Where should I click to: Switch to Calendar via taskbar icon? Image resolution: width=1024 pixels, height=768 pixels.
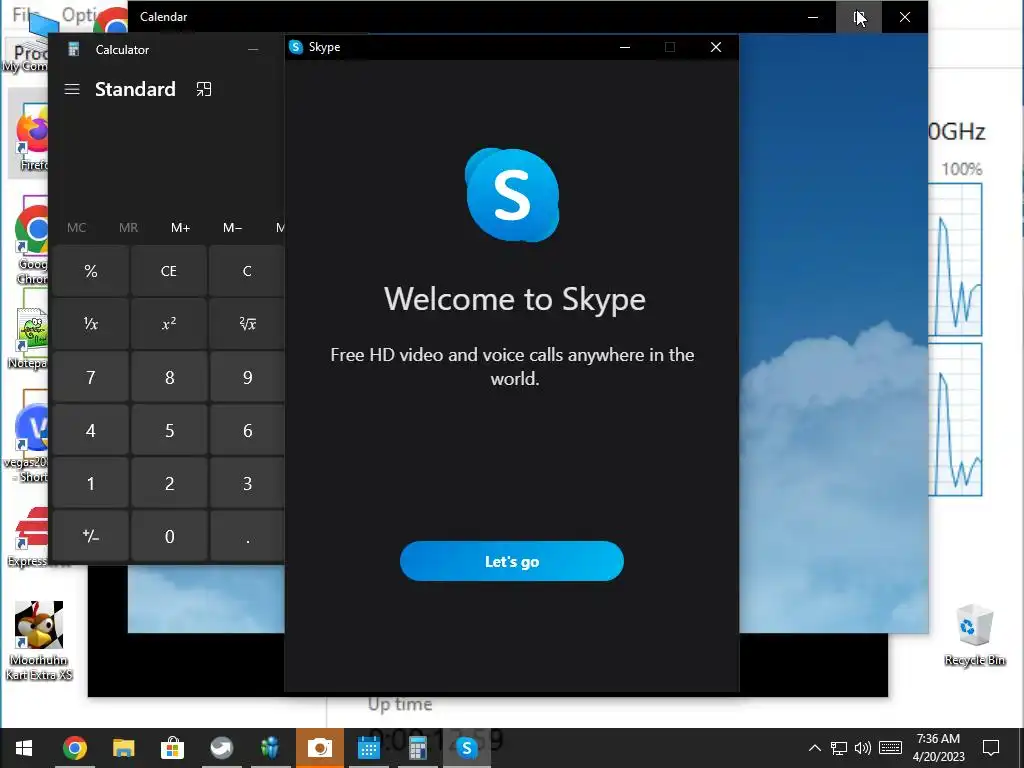click(x=368, y=748)
